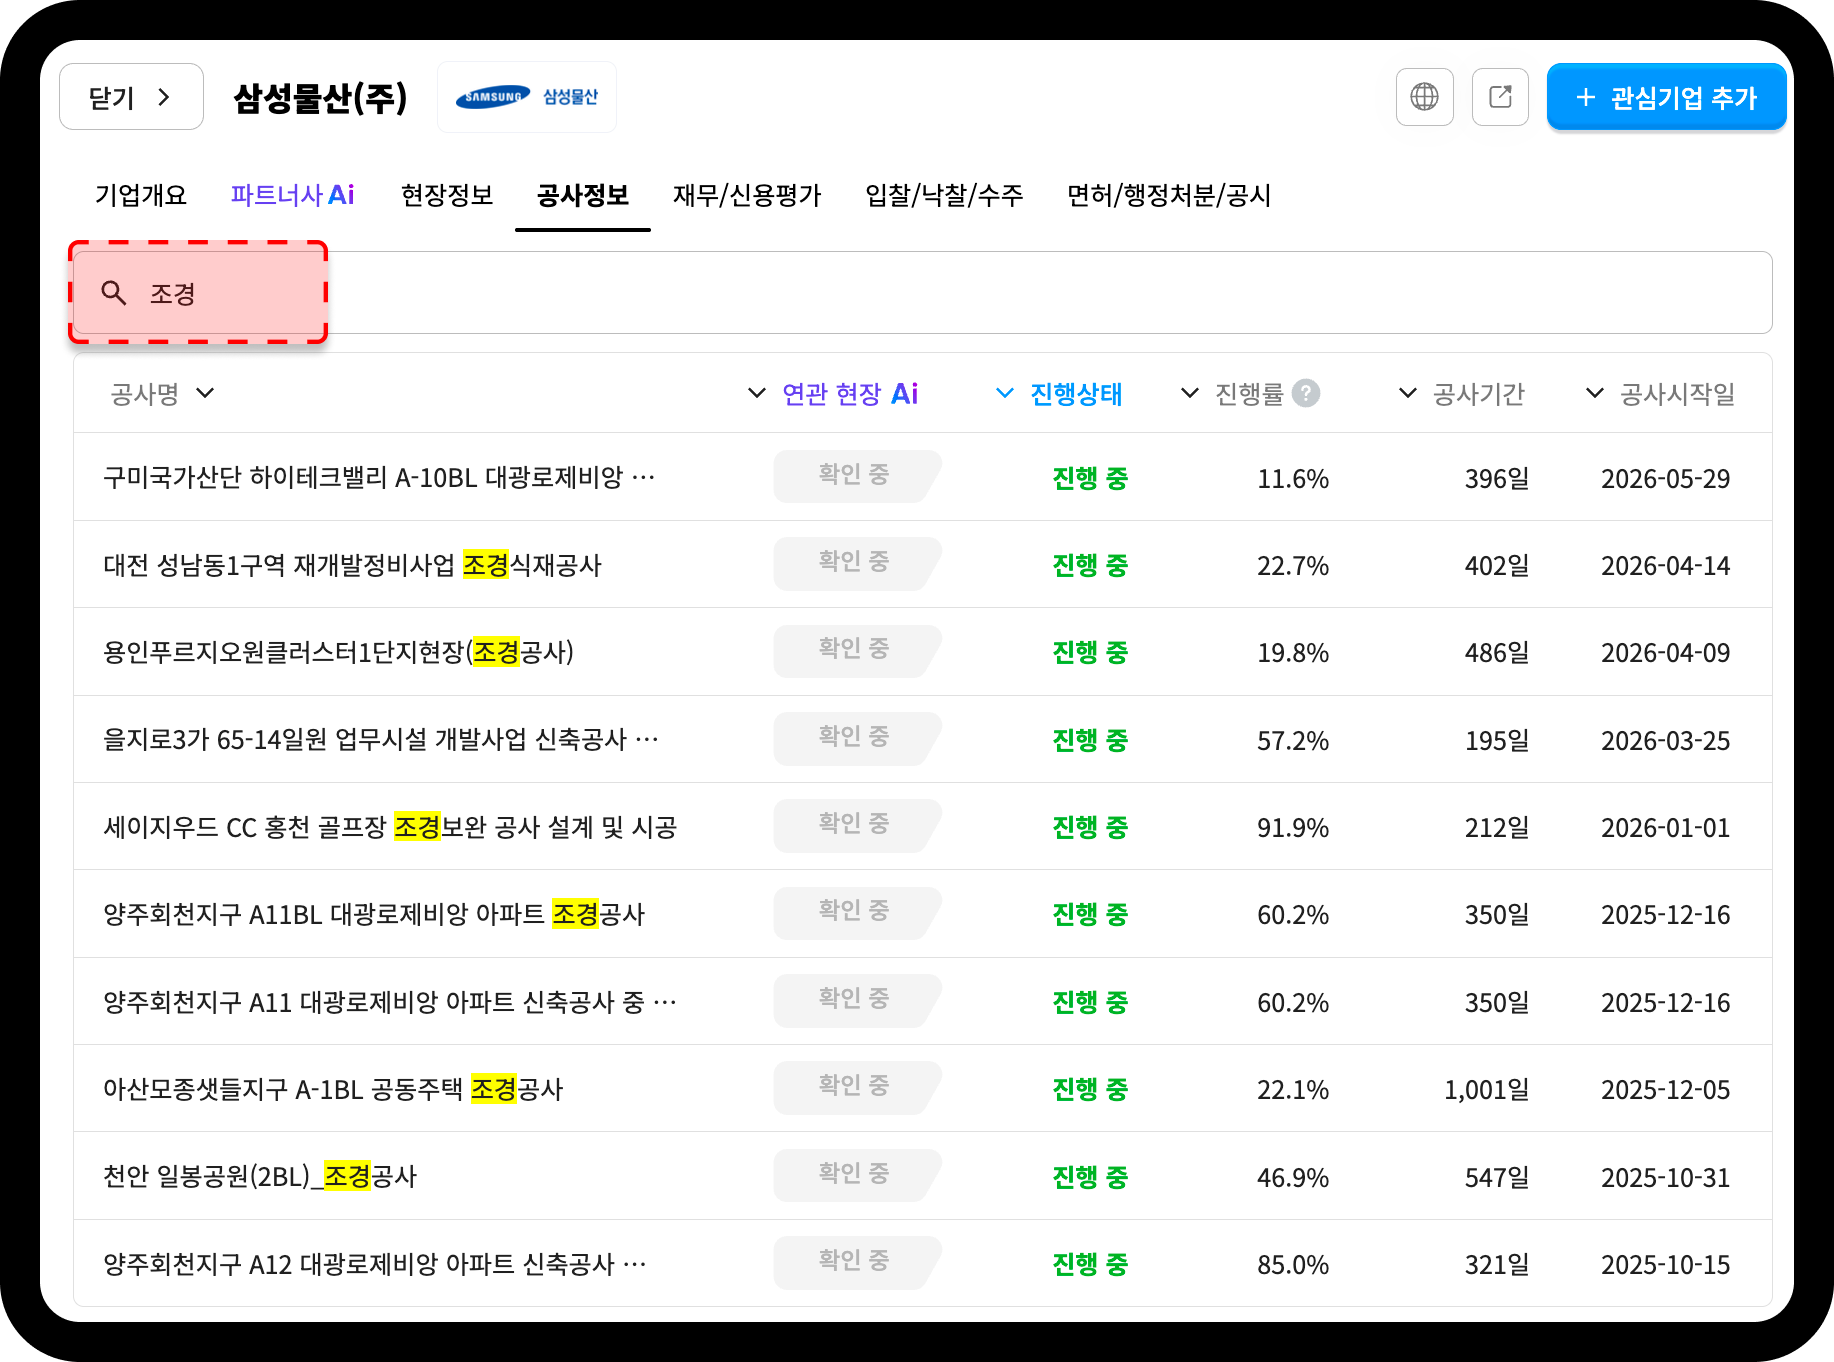
Task: Click 확인 중 badge in 천안 일봉공원 row
Action: click(856, 1174)
